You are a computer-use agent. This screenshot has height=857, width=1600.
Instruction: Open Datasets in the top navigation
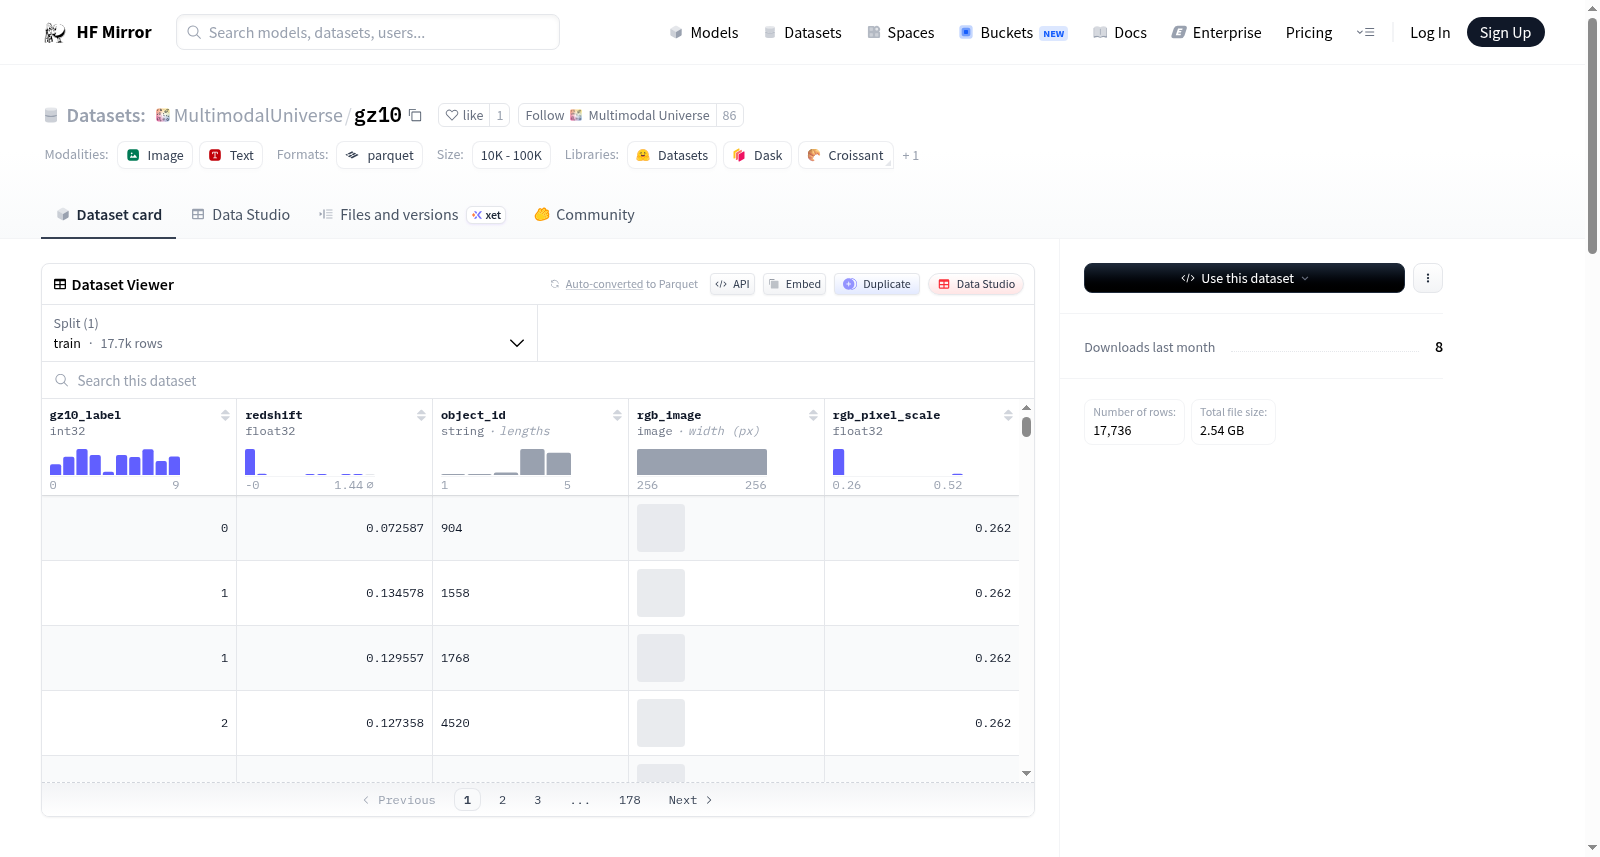pos(802,33)
